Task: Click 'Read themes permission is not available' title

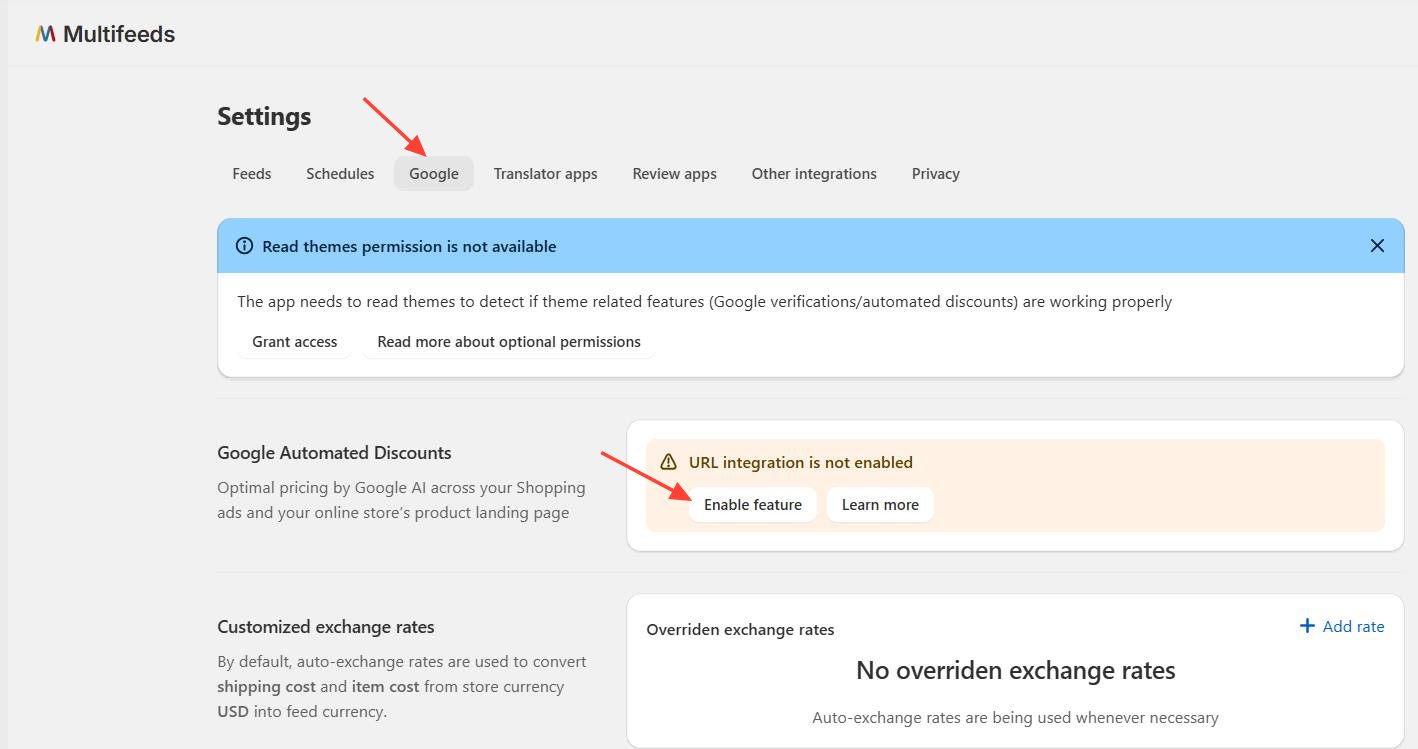Action: (x=409, y=246)
